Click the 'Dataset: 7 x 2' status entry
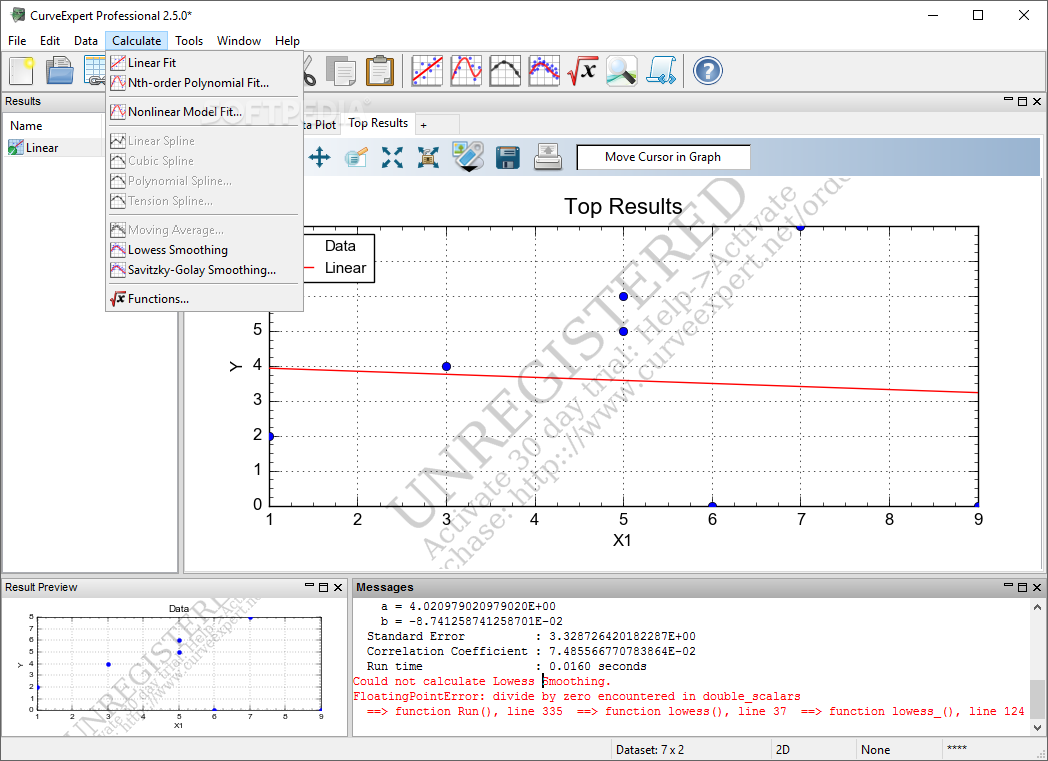This screenshot has width=1048, height=761. pyautogui.click(x=650, y=750)
